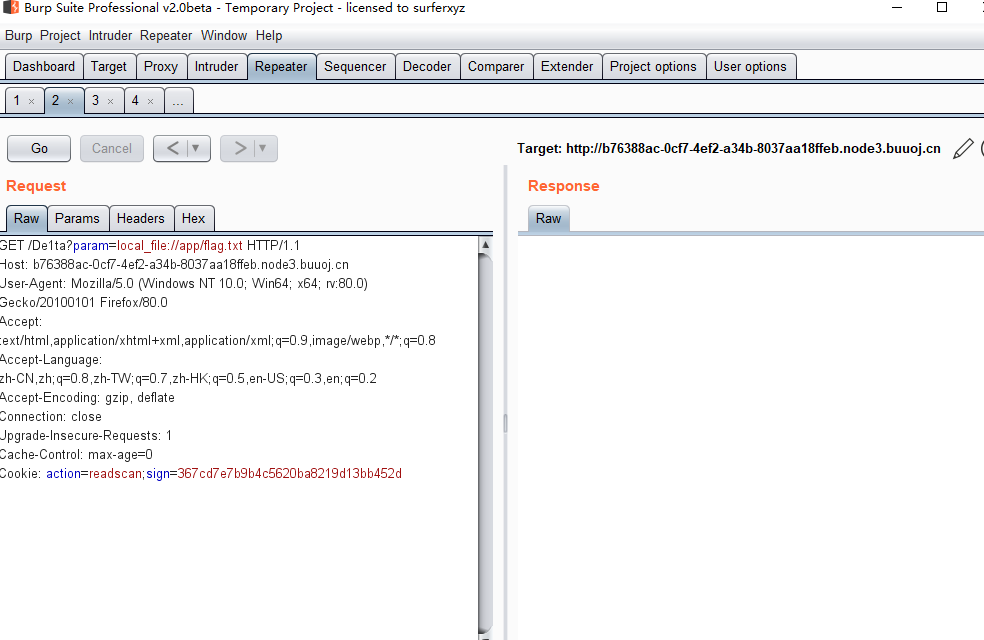
Task: Open the Project menu
Action: pos(60,36)
